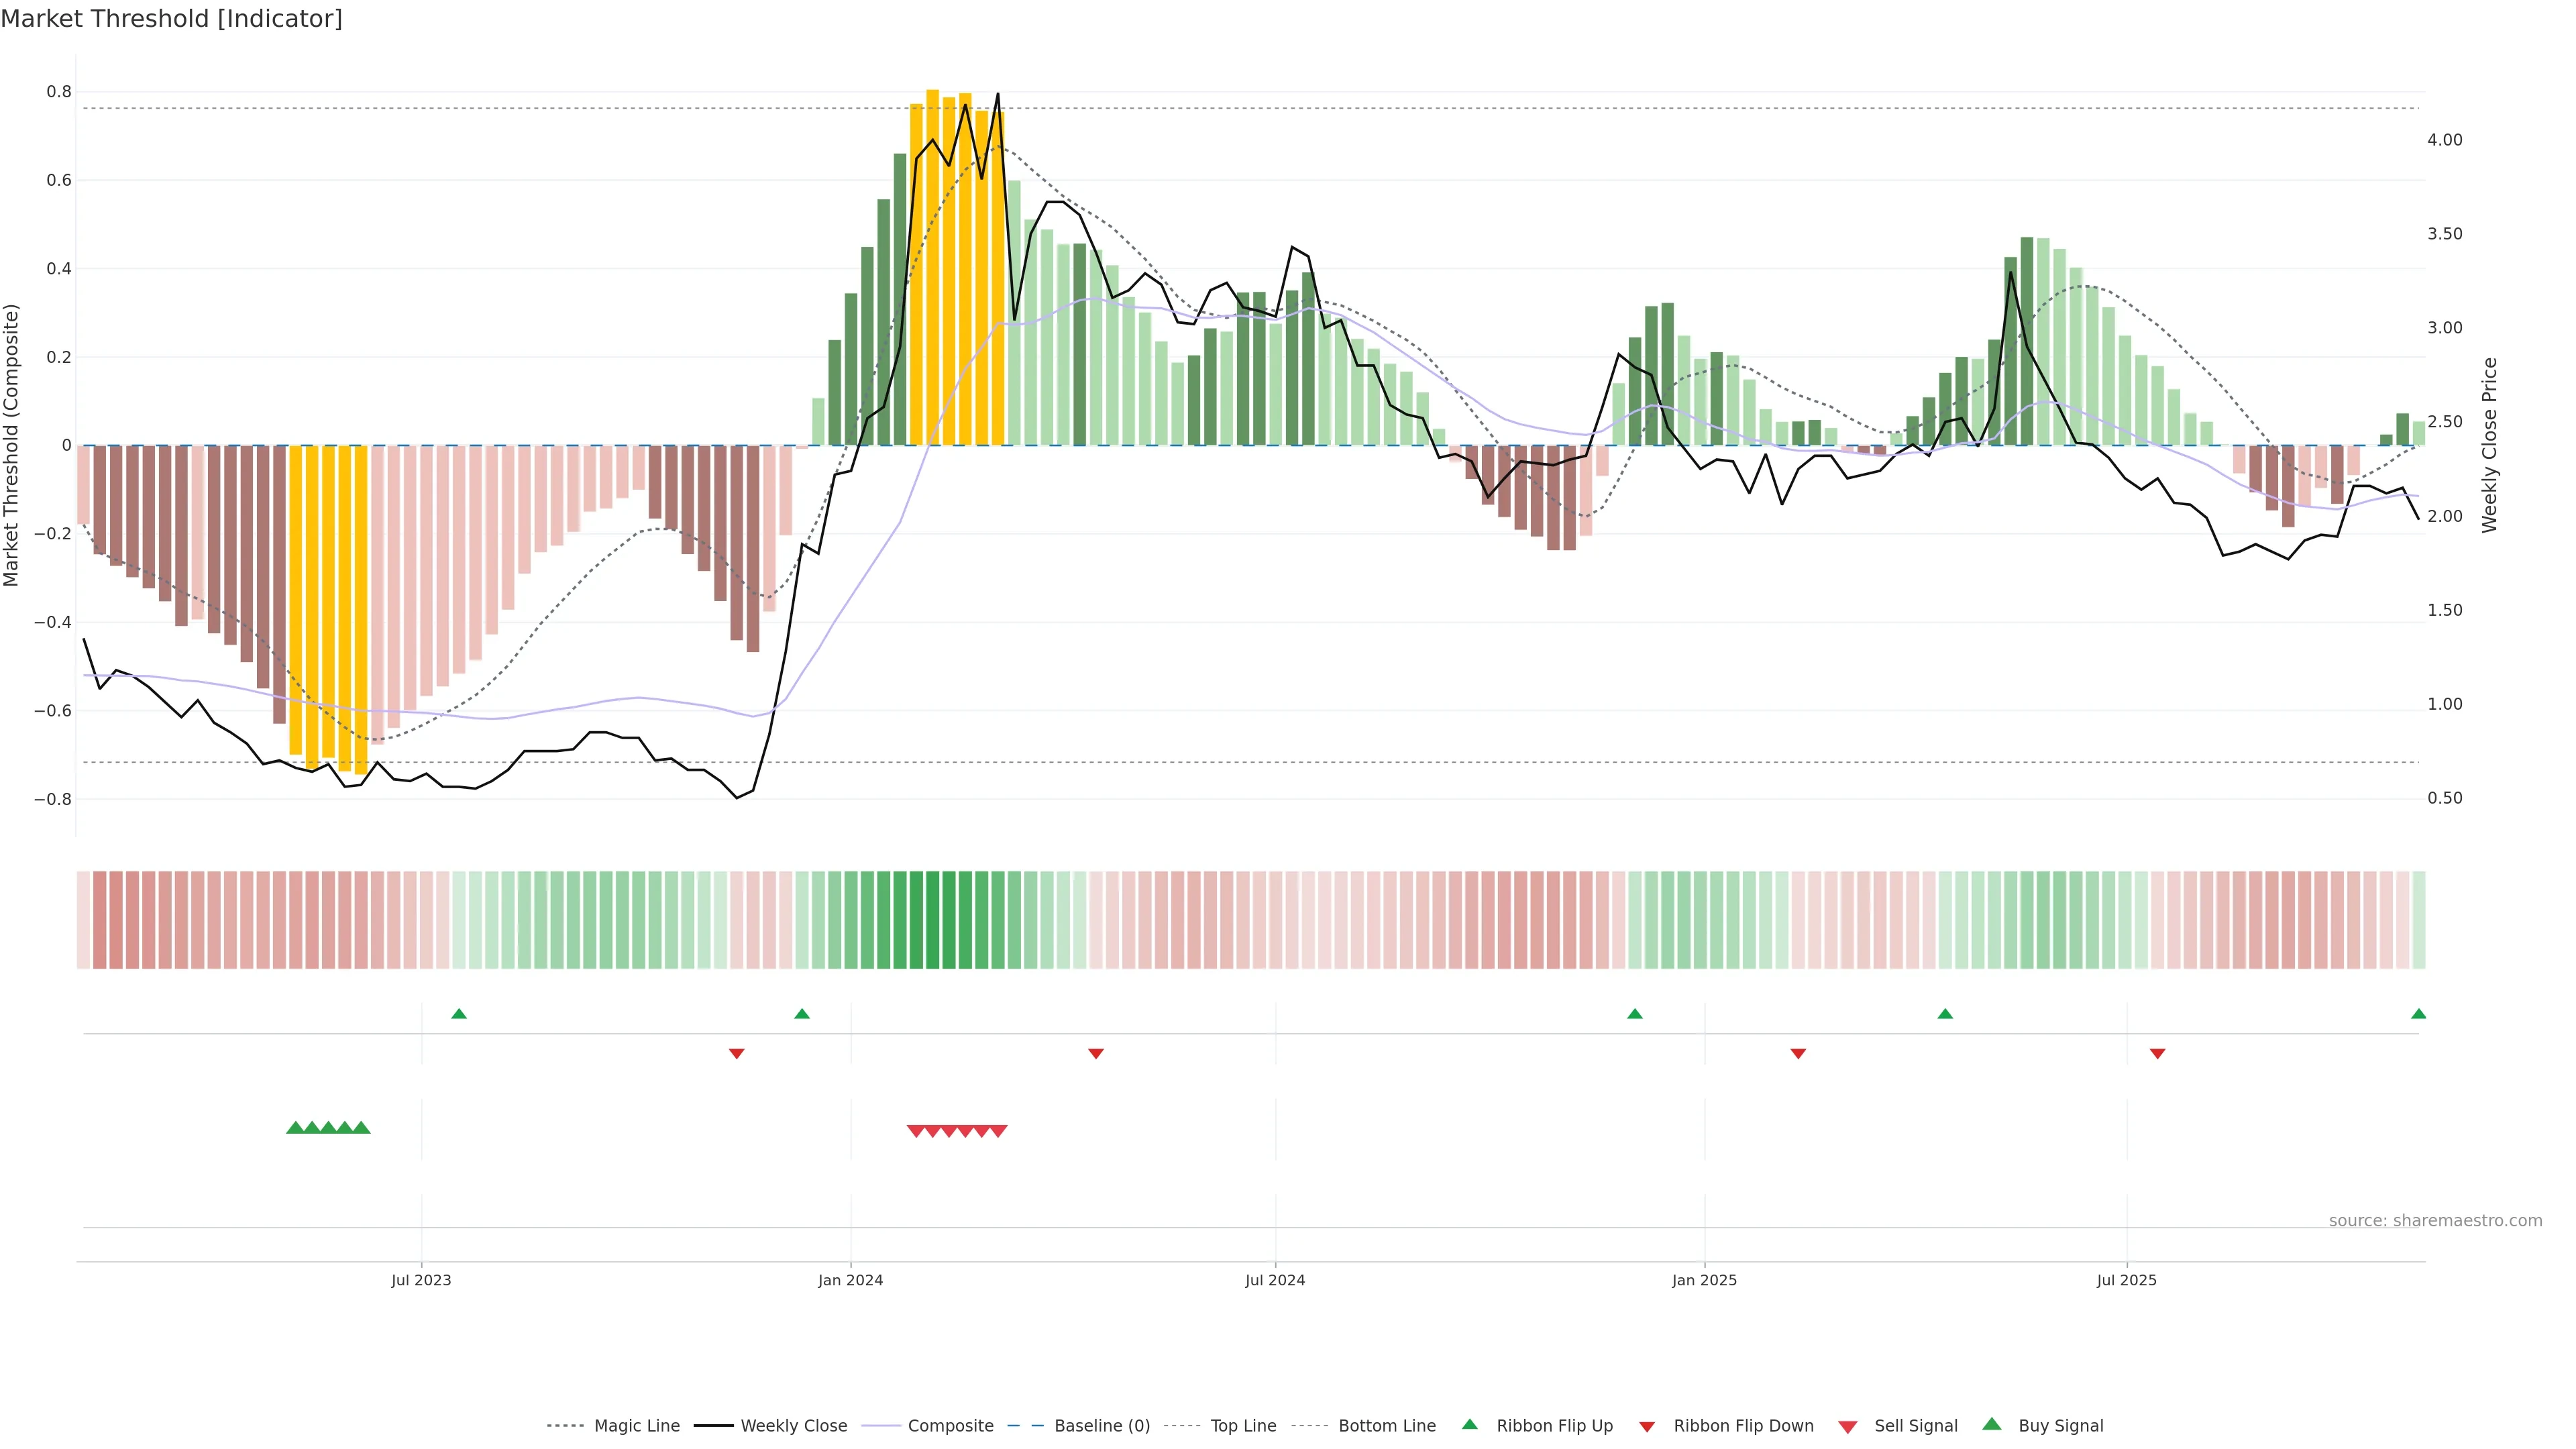2576x1449 pixels.
Task: Click the red flip-down marker after Jul 2025
Action: [2157, 1053]
